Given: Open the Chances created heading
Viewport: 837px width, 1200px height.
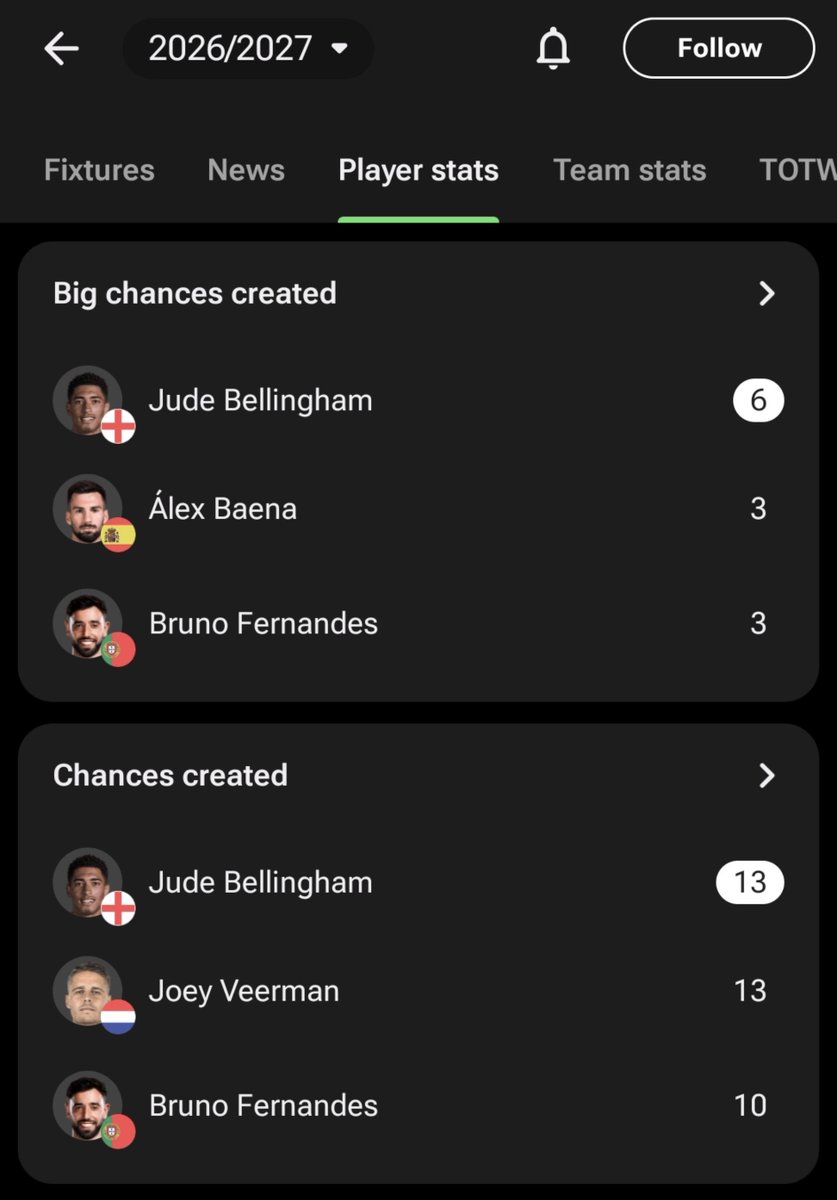Looking at the screenshot, I should [170, 775].
